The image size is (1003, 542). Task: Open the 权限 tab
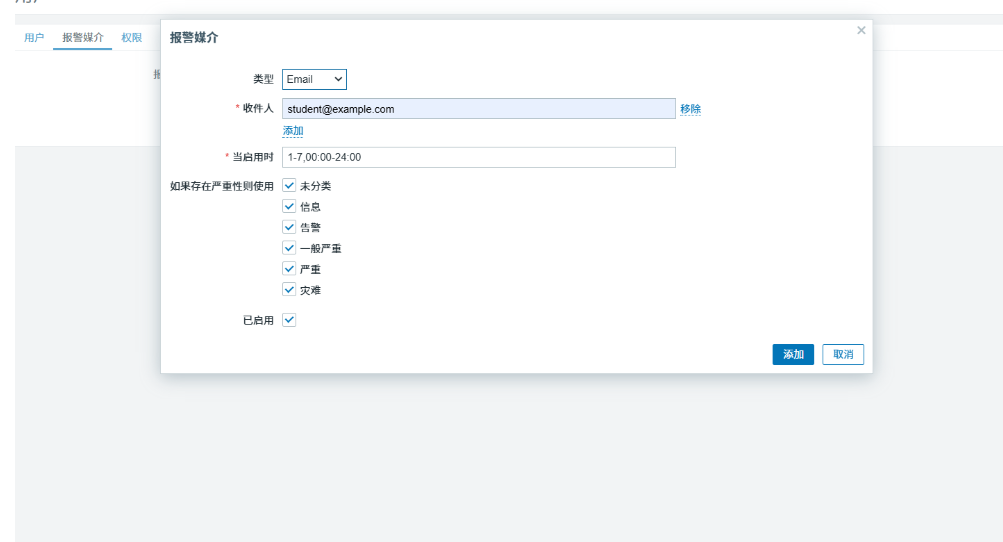[132, 38]
